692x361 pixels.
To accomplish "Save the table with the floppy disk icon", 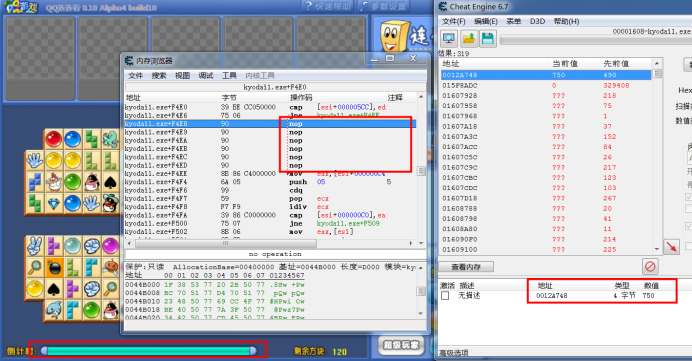I will pos(488,39).
